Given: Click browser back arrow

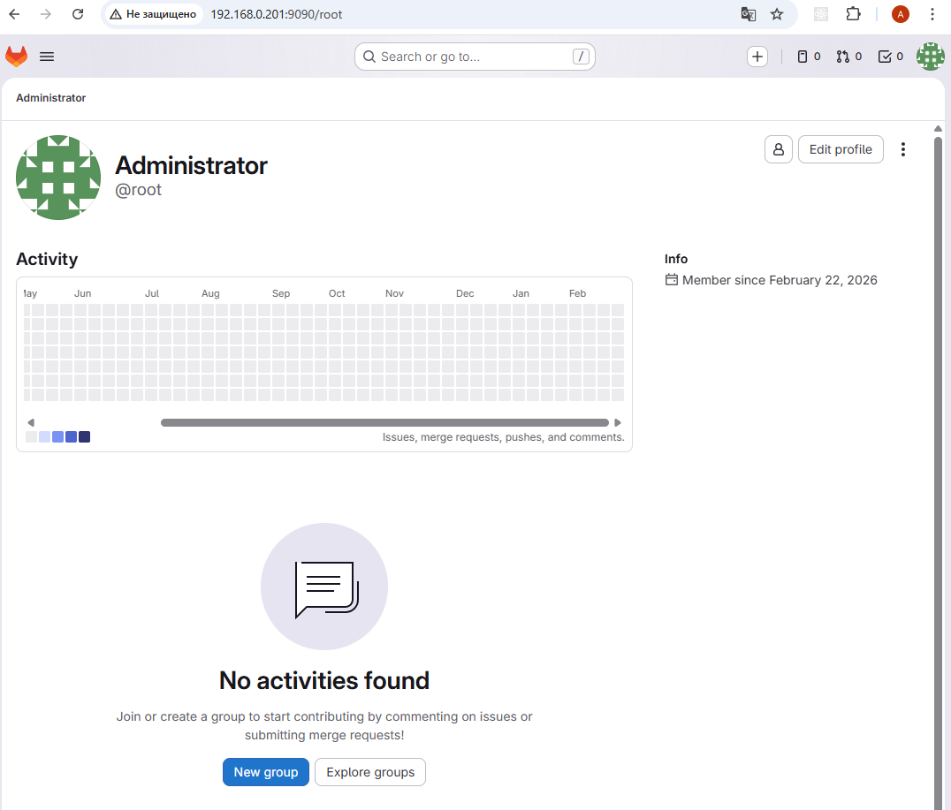Looking at the screenshot, I should 15,14.
